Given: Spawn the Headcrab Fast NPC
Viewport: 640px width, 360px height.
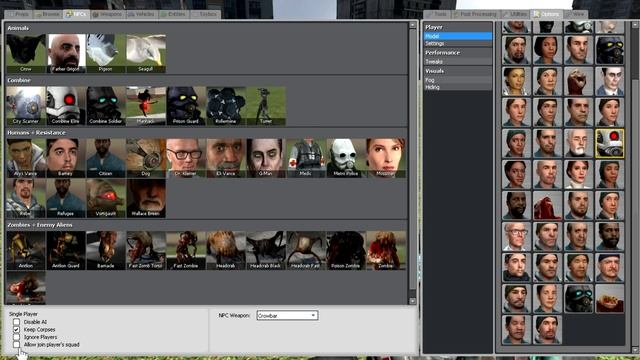Looking at the screenshot, I should 306,250.
